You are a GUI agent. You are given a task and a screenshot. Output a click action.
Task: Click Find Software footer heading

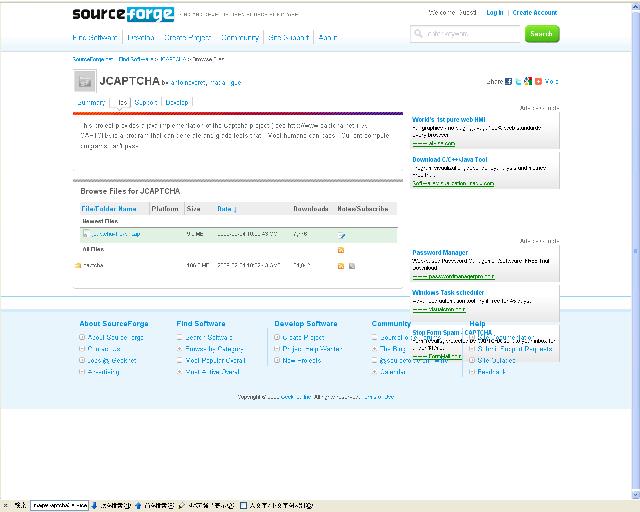point(201,323)
